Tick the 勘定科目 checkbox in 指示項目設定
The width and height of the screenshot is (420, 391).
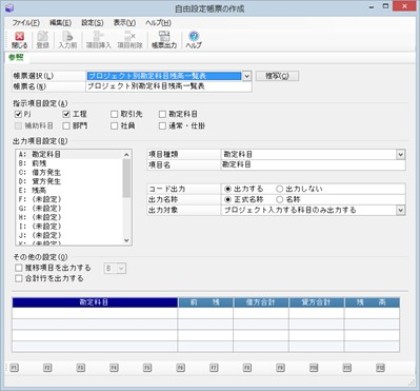[x=162, y=114]
